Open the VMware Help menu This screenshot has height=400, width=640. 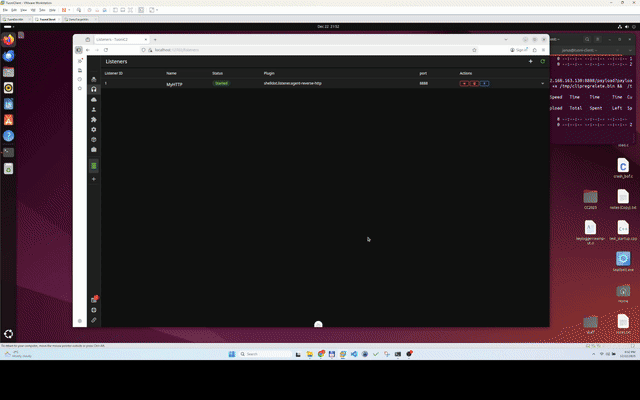click(53, 10)
